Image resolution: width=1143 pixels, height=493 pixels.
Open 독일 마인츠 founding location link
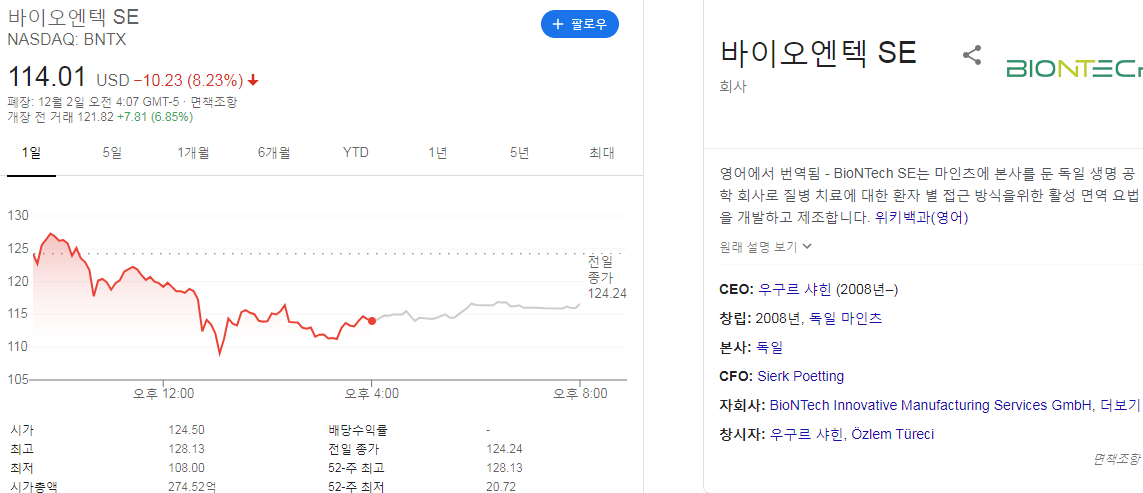click(846, 318)
